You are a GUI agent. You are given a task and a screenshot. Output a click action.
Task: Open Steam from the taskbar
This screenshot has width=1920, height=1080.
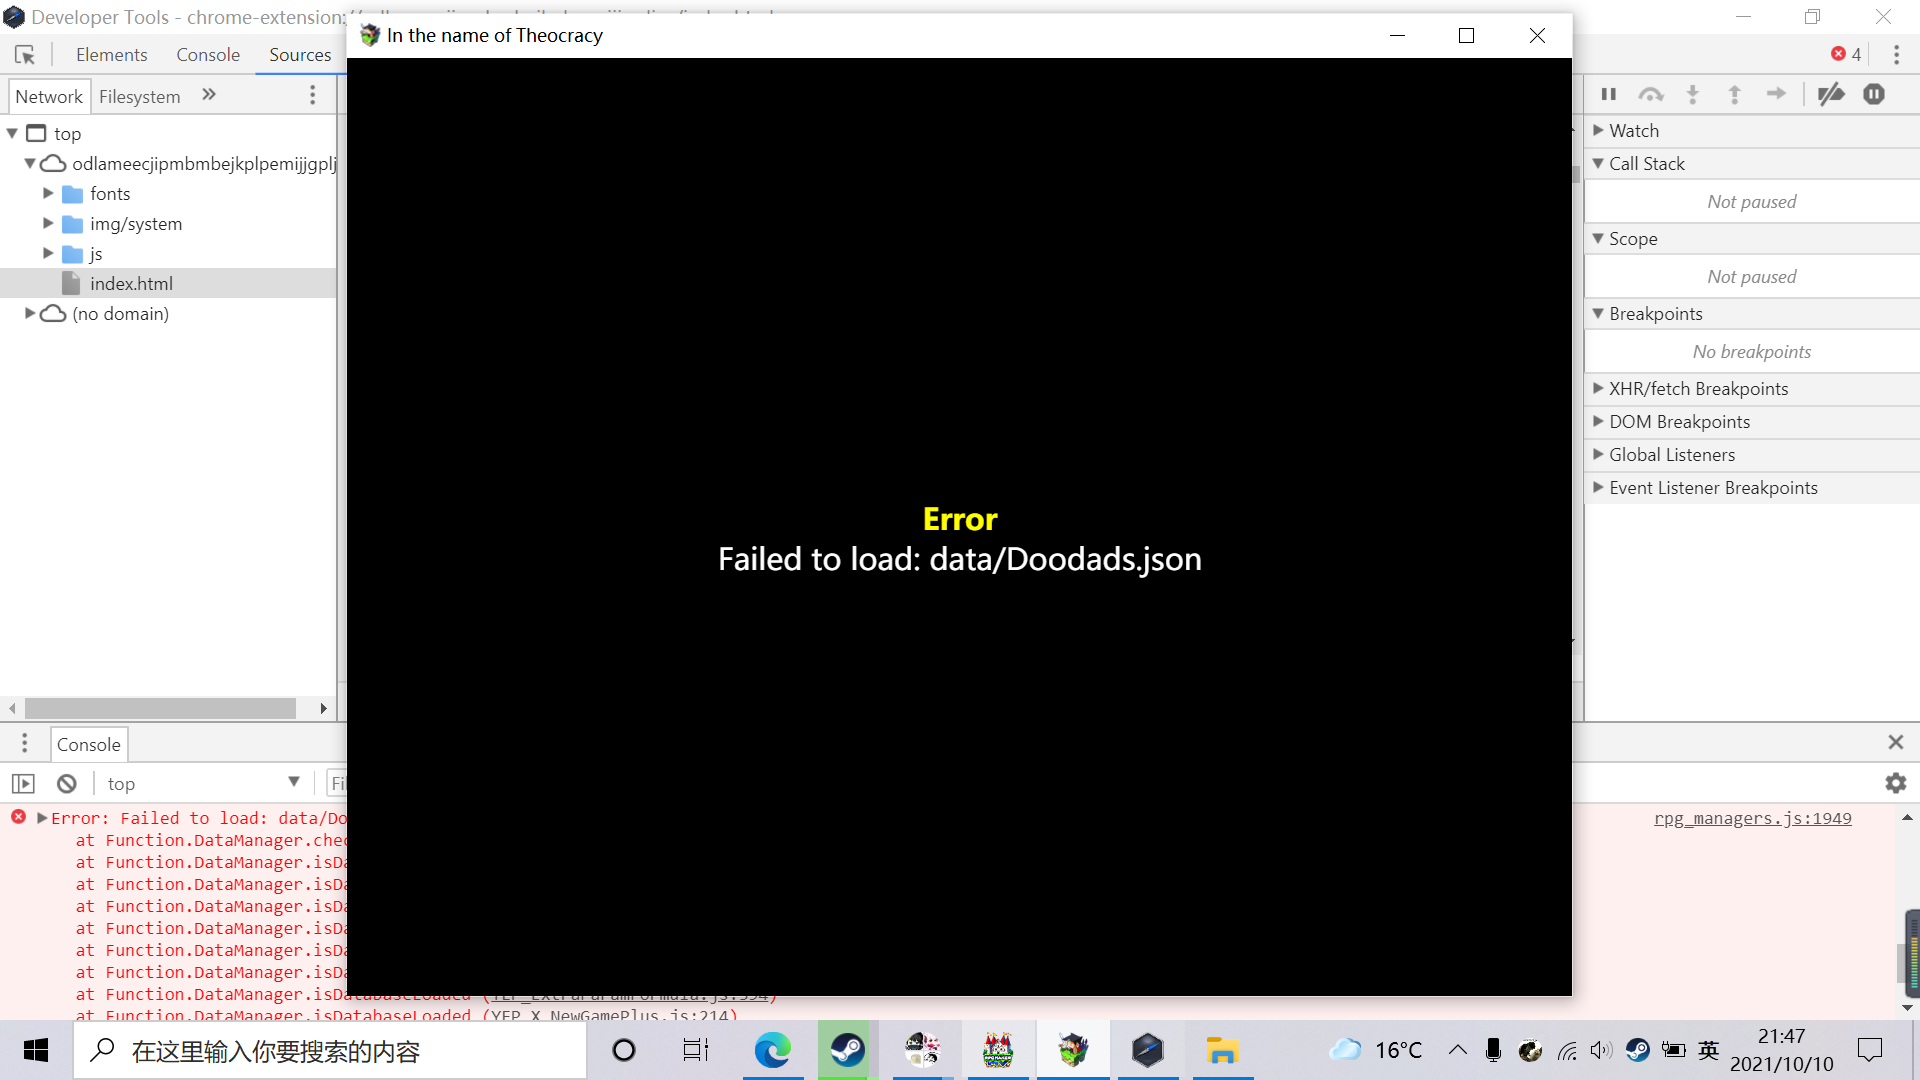(x=847, y=1050)
